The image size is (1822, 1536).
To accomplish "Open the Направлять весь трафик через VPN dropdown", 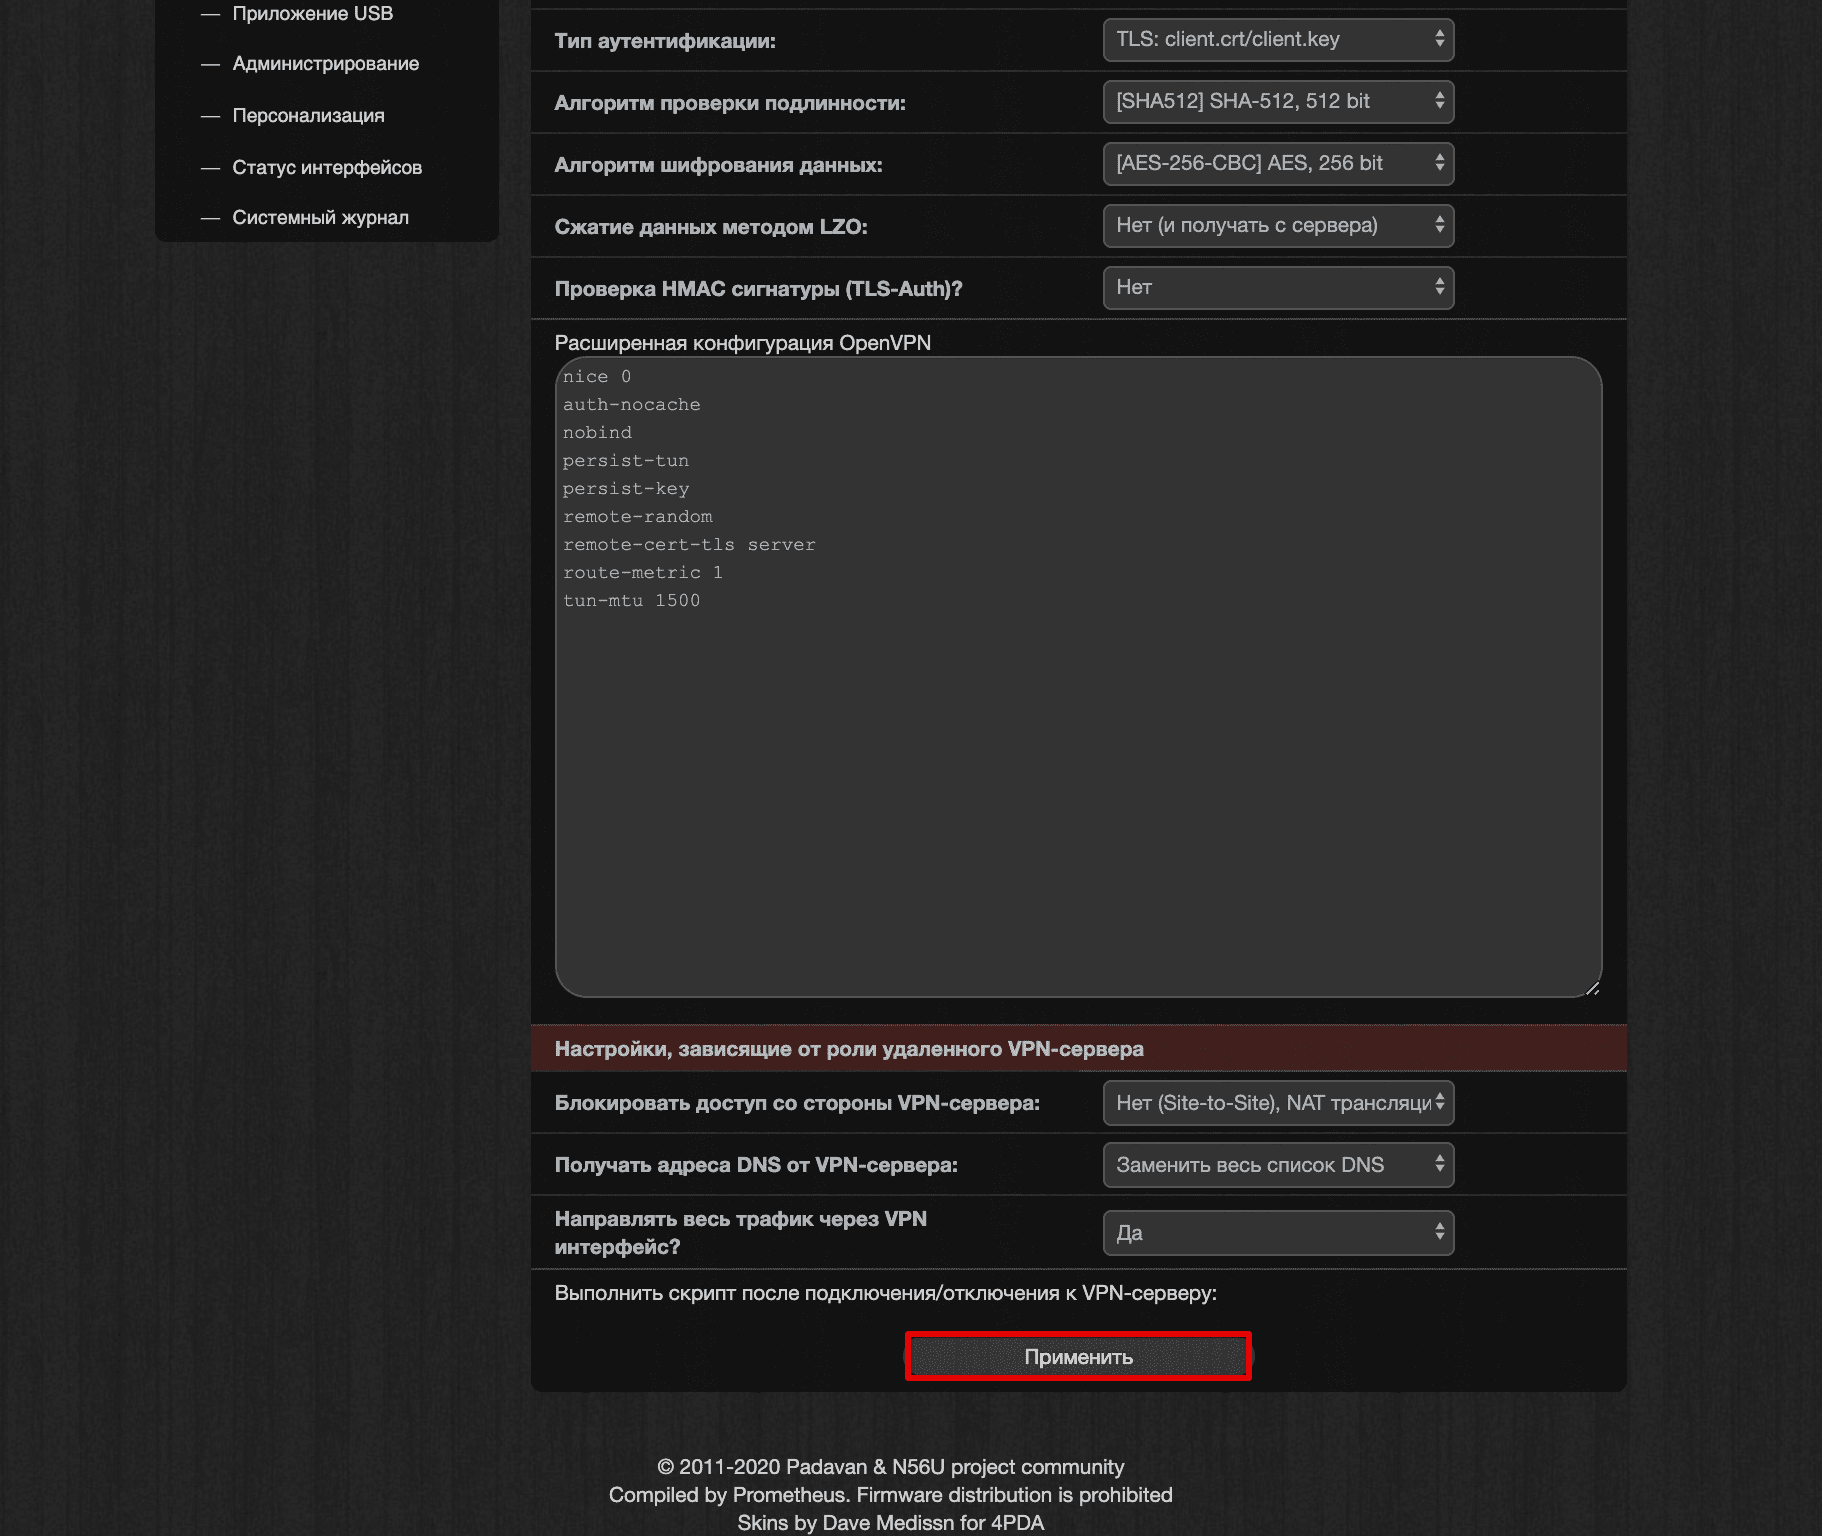I will tap(1278, 1232).
